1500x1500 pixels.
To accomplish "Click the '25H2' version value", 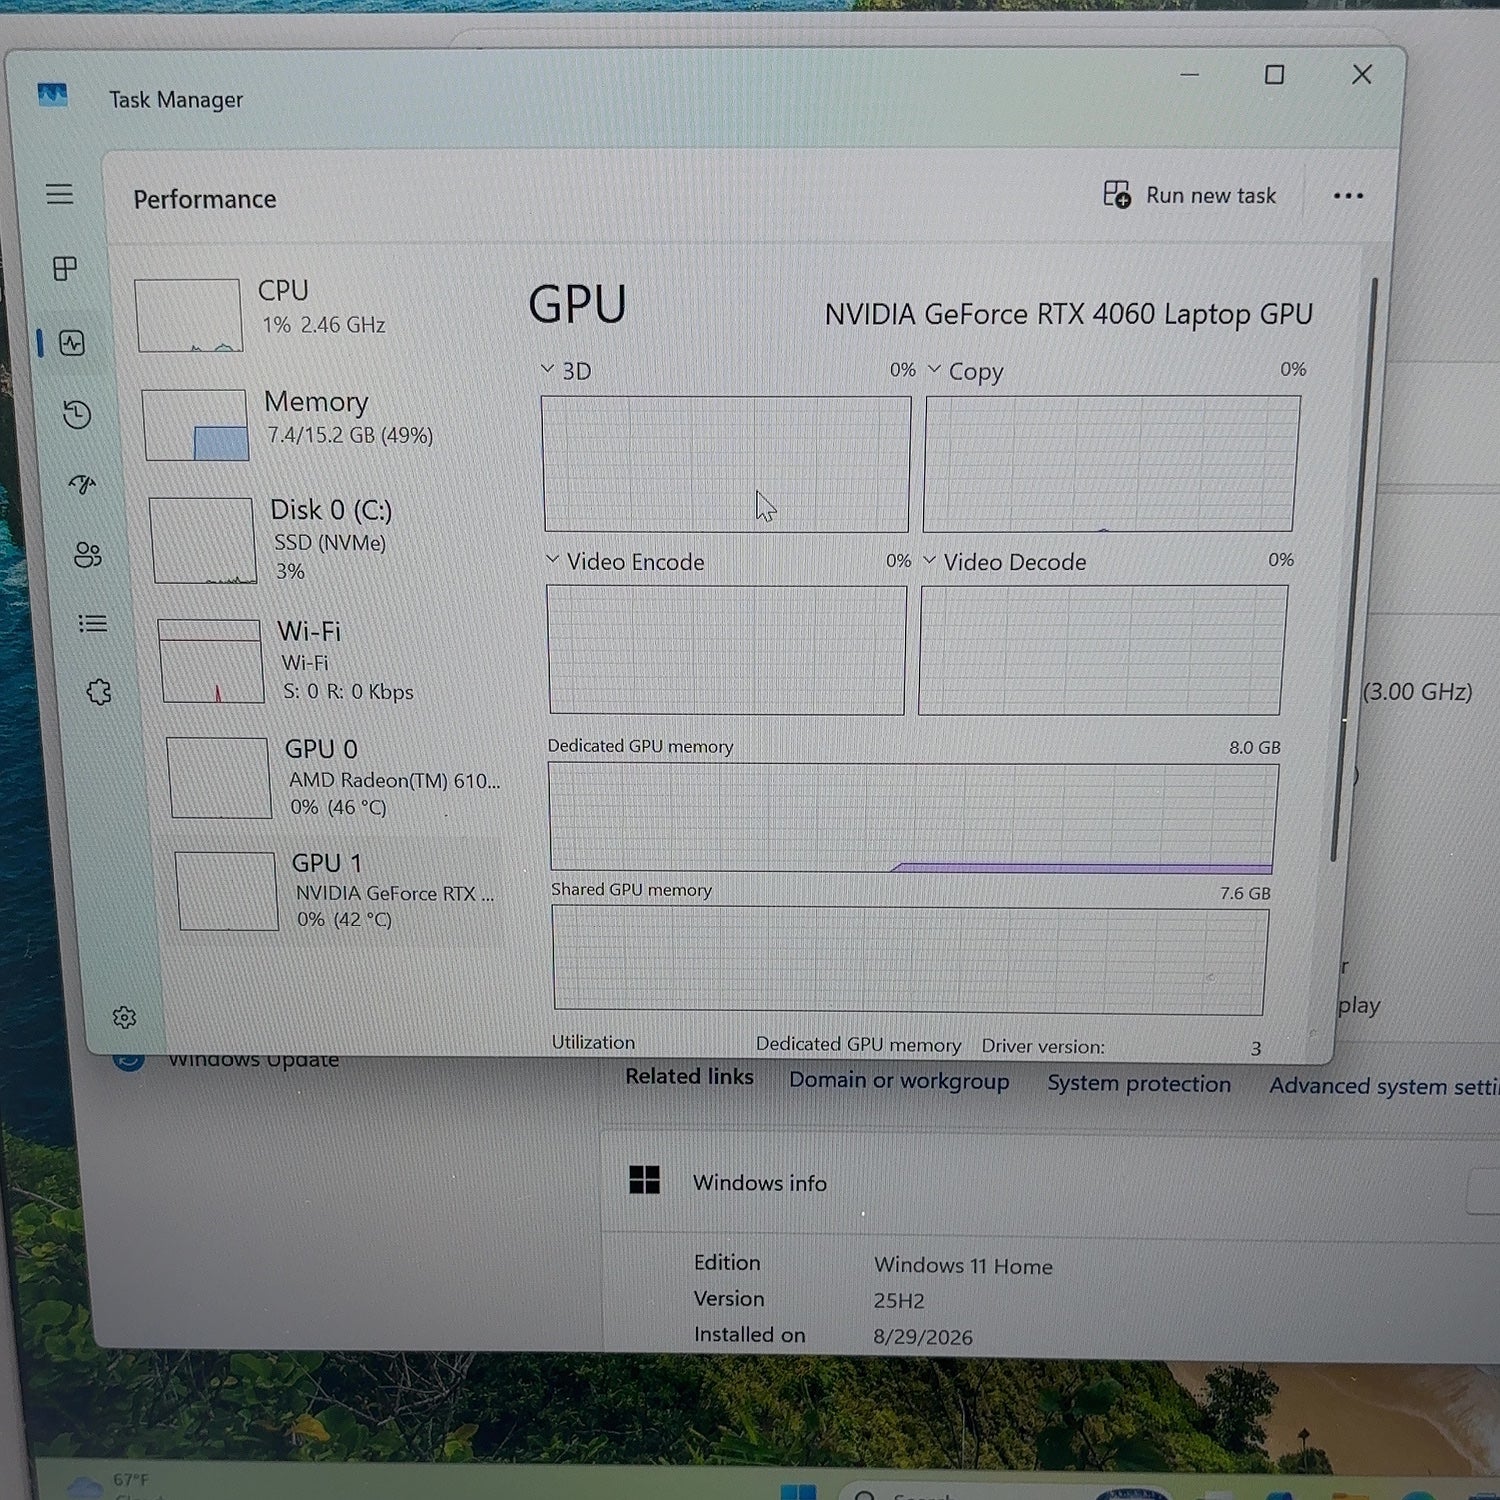I will tap(898, 1301).
